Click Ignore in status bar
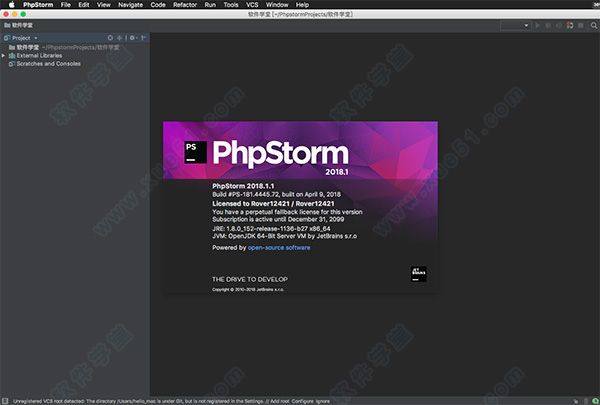This screenshot has width=600, height=405. click(x=323, y=401)
